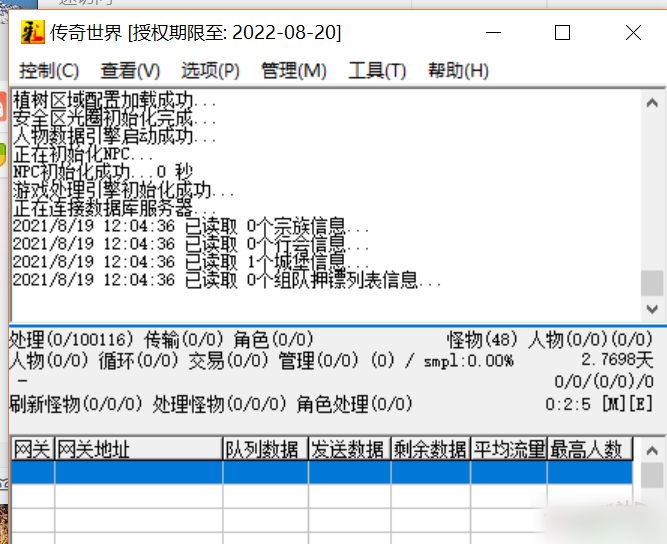Click the log panel scroll-up arrow
The image size is (667, 544).
click(652, 103)
